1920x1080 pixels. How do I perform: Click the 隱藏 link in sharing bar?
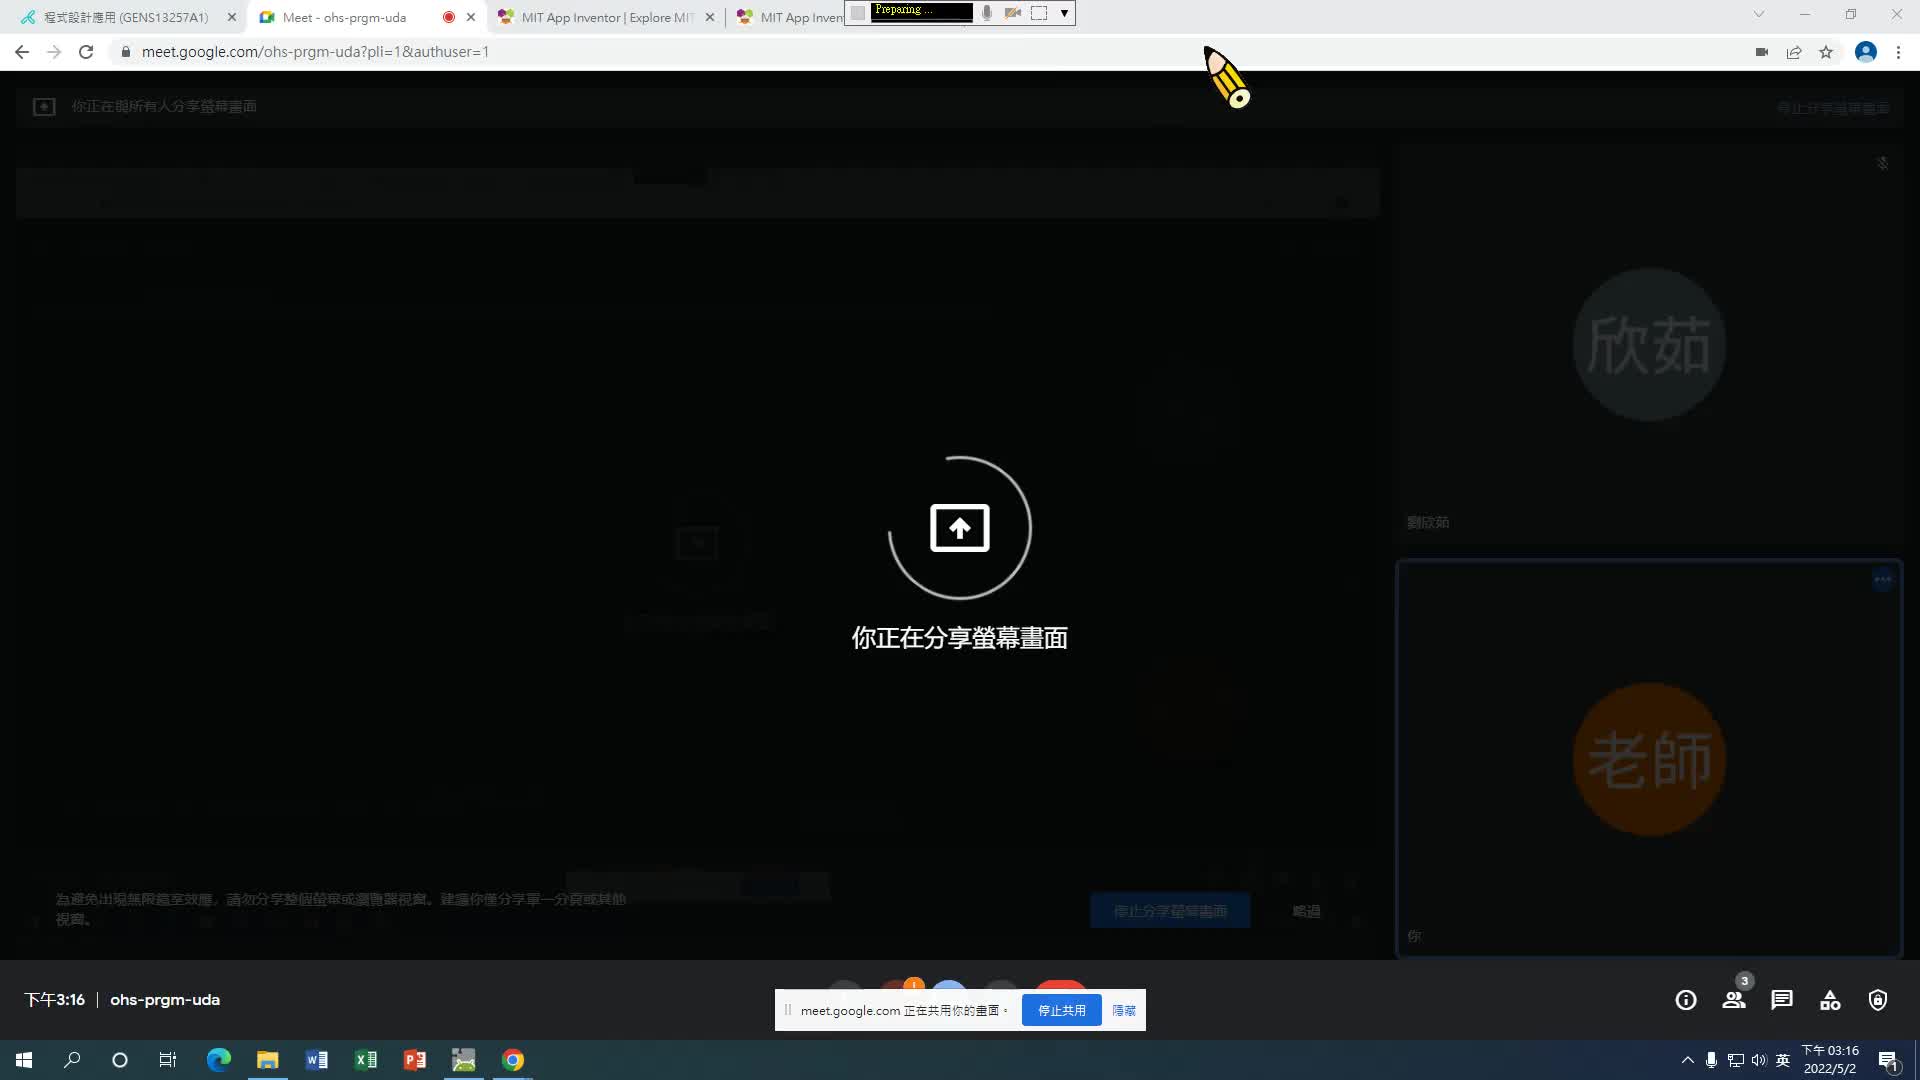(x=1124, y=1010)
